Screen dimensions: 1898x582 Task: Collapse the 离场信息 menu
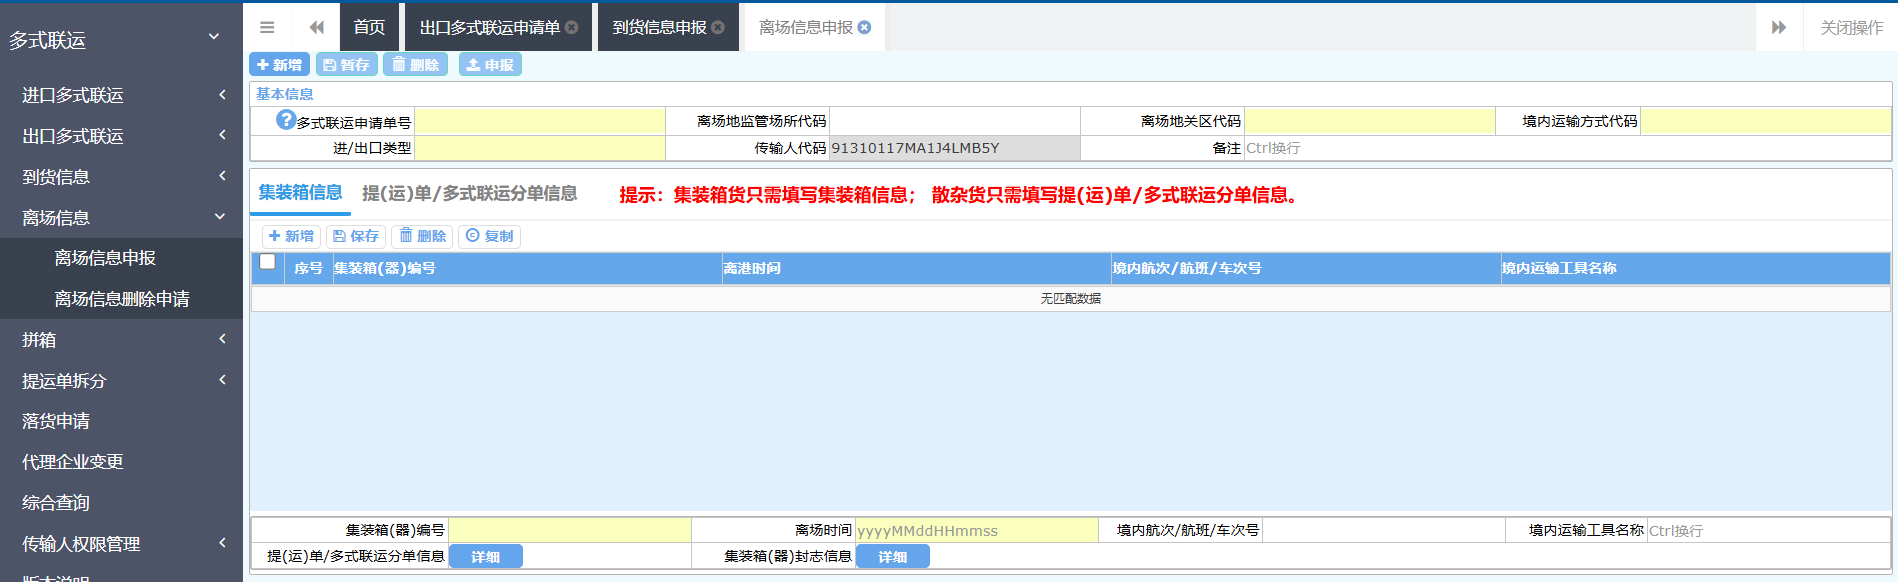(121, 218)
